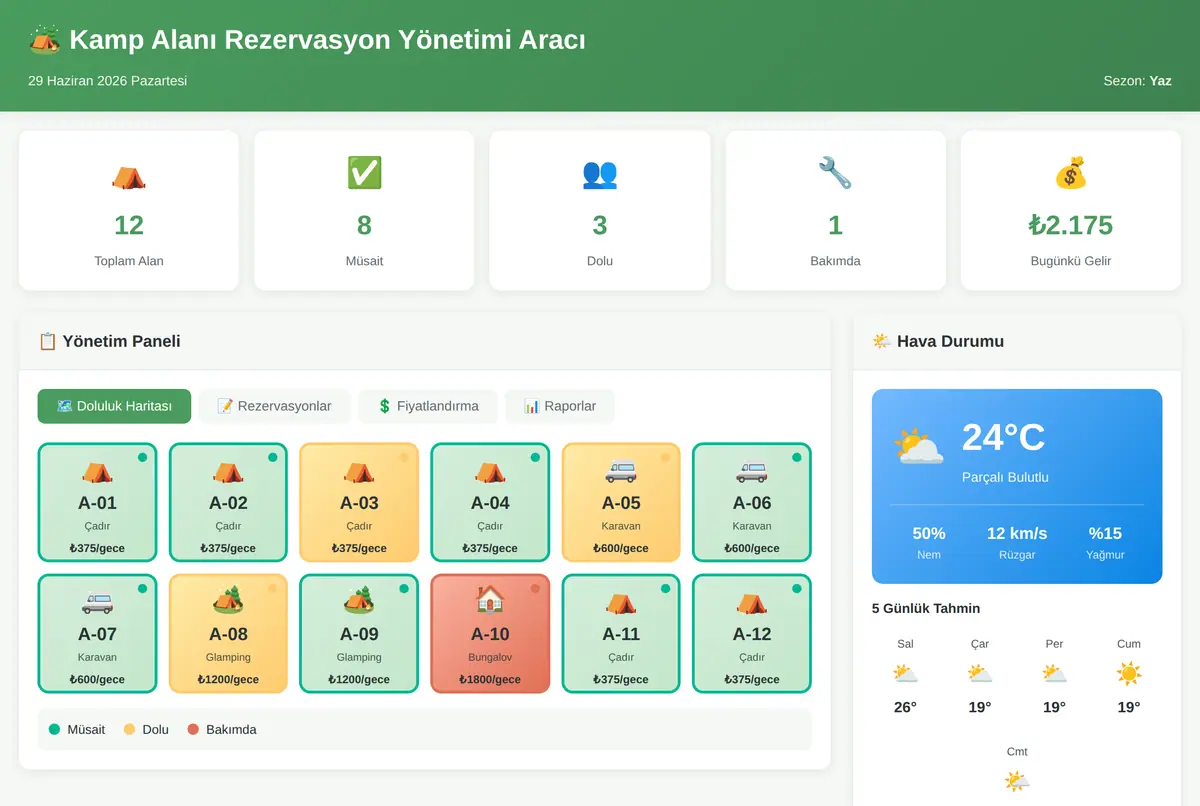The image size is (1200, 806).
Task: Open the Doluluk Haritası tab
Action: (114, 406)
